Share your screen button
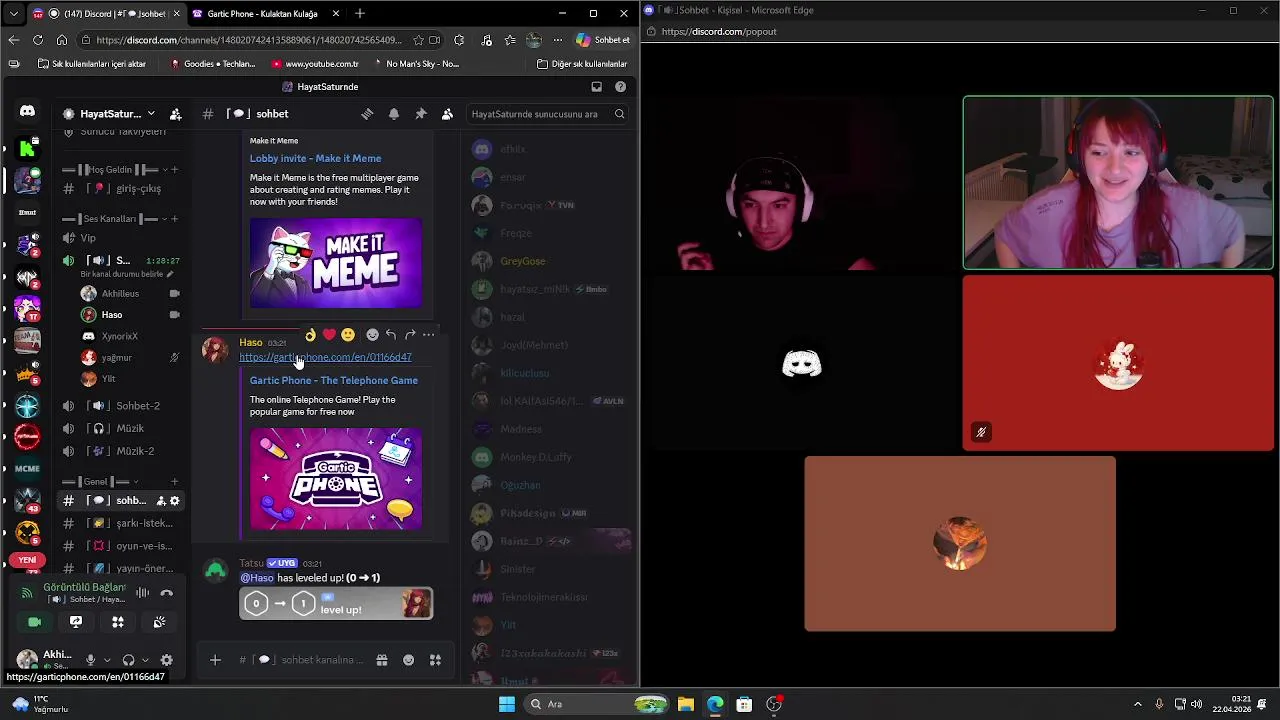1280x720 pixels. pos(76,622)
